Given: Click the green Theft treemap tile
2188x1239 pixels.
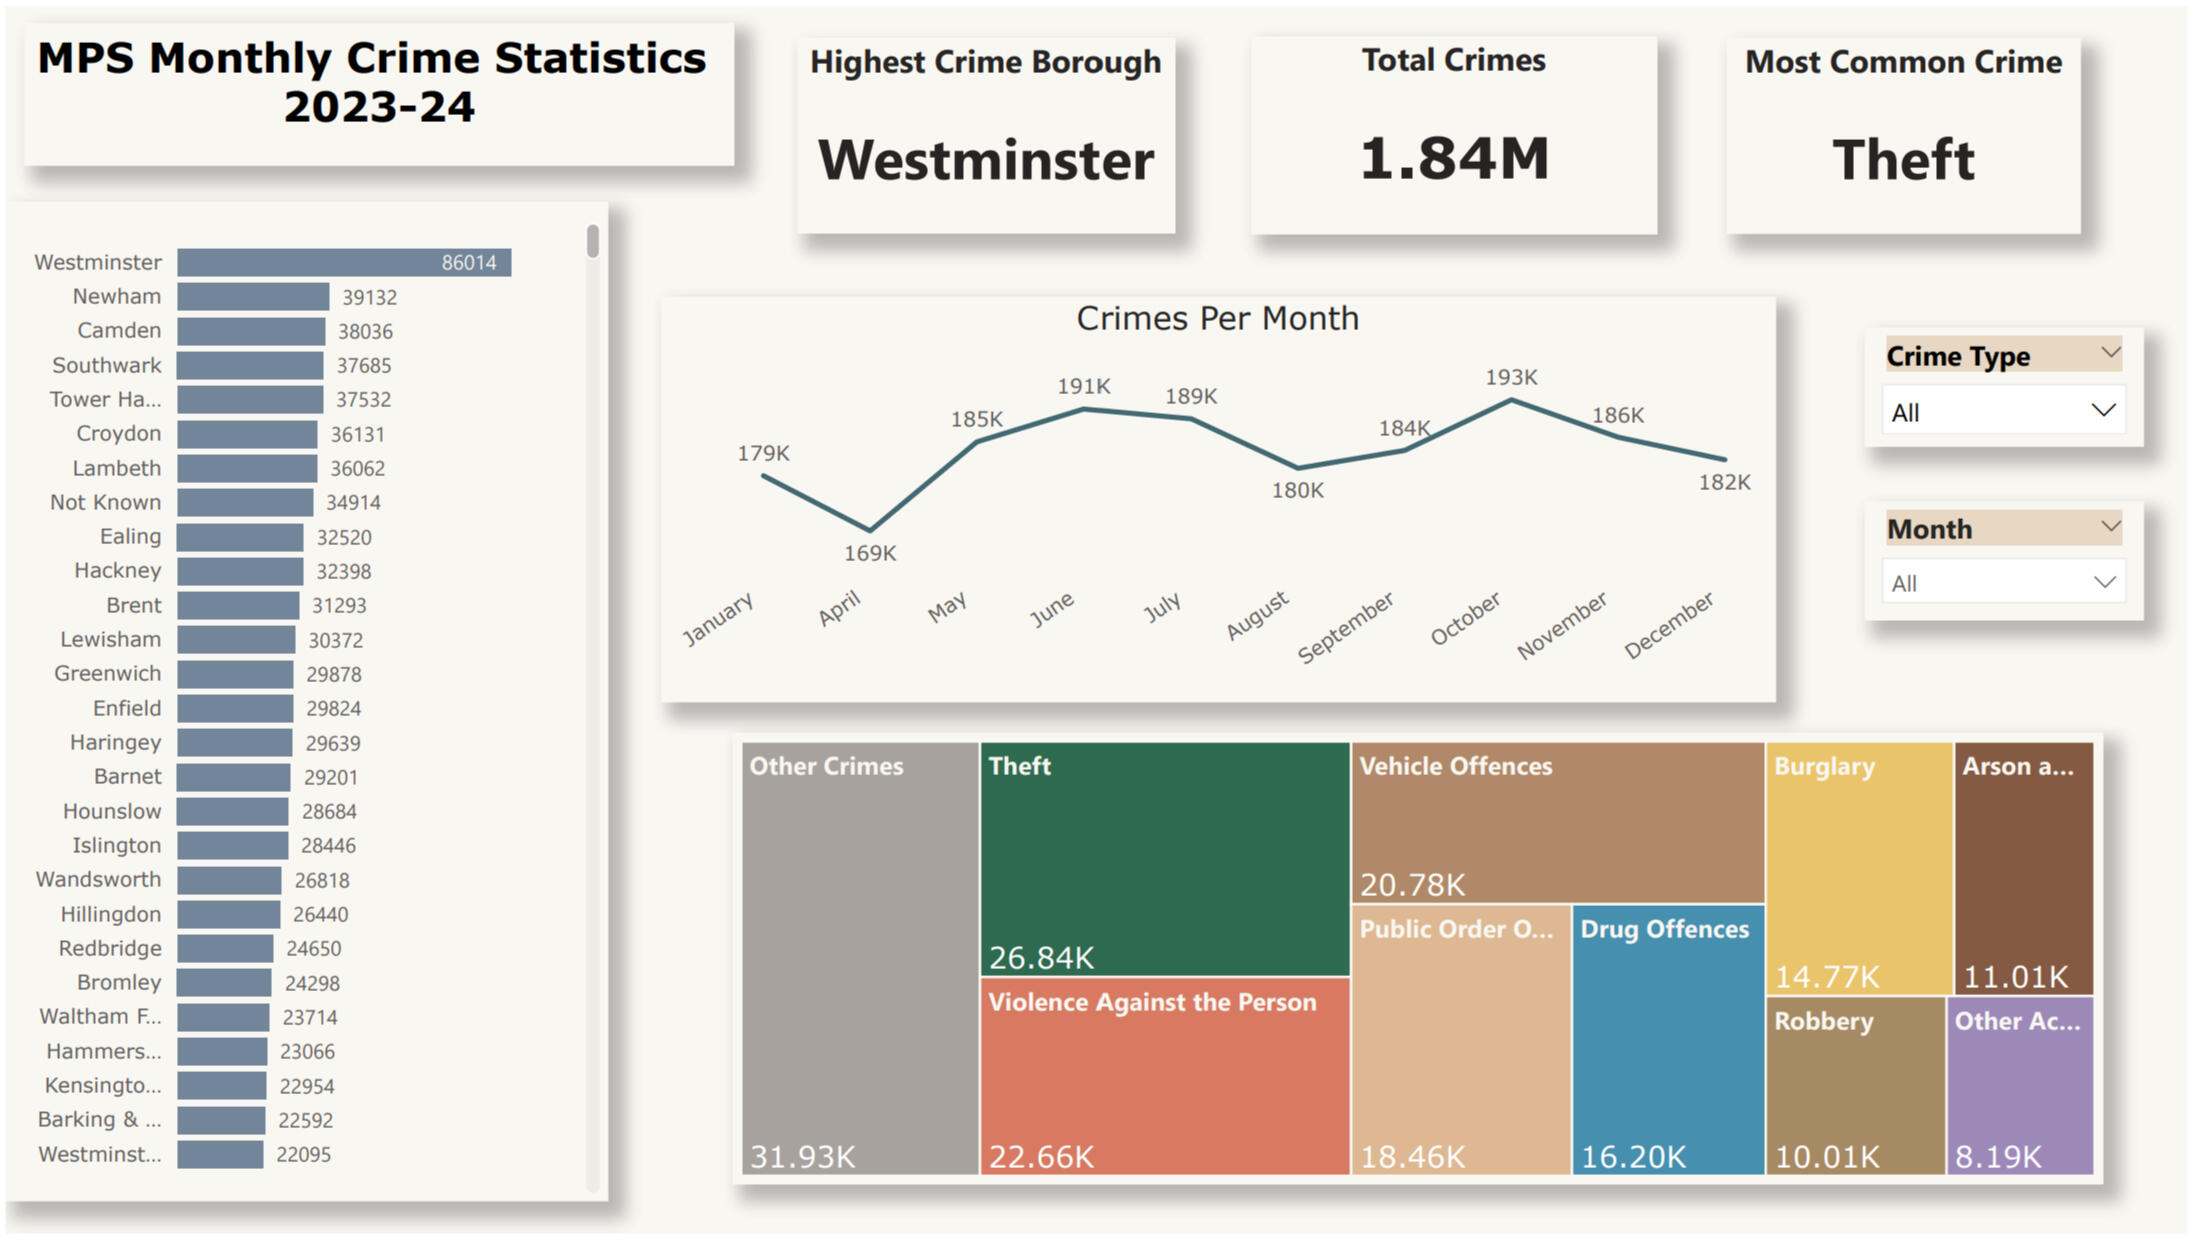Looking at the screenshot, I should pos(1164,858).
